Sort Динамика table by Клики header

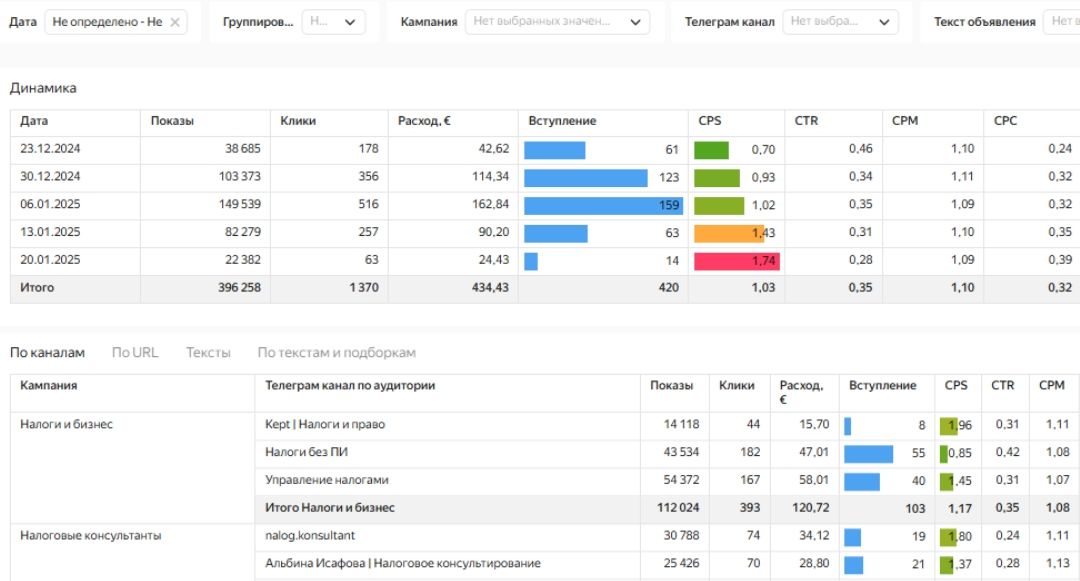click(x=298, y=121)
